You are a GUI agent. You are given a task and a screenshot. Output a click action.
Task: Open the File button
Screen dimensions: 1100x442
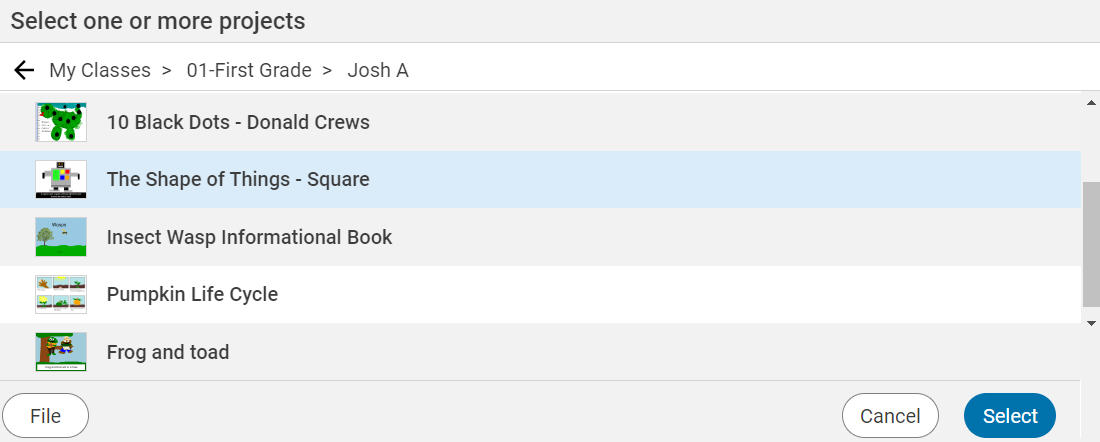pos(46,416)
